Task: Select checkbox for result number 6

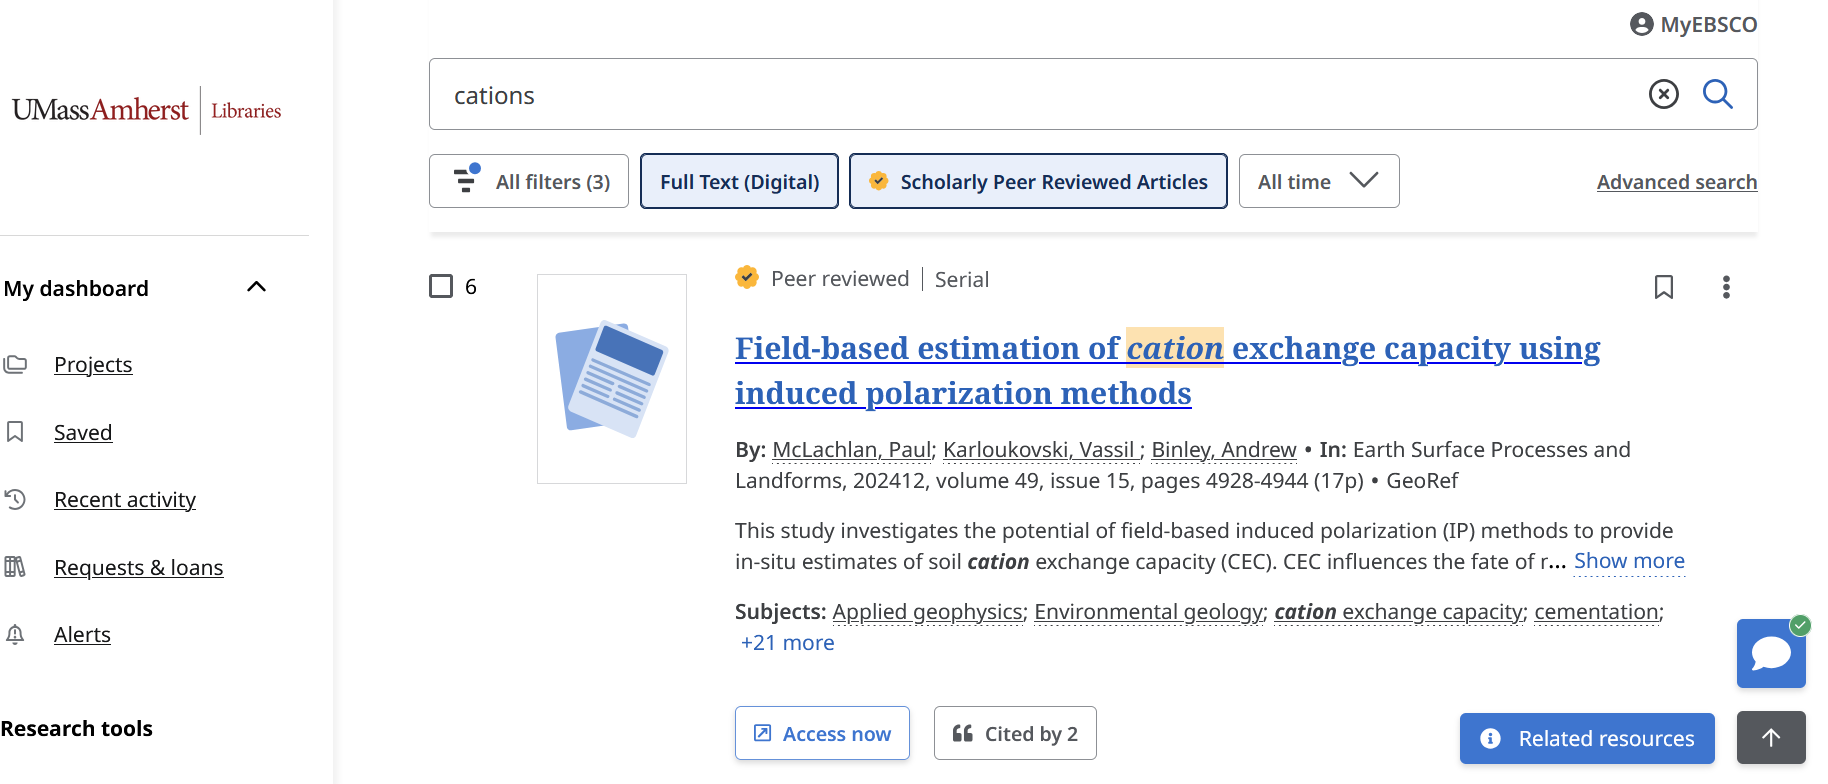Action: (441, 286)
